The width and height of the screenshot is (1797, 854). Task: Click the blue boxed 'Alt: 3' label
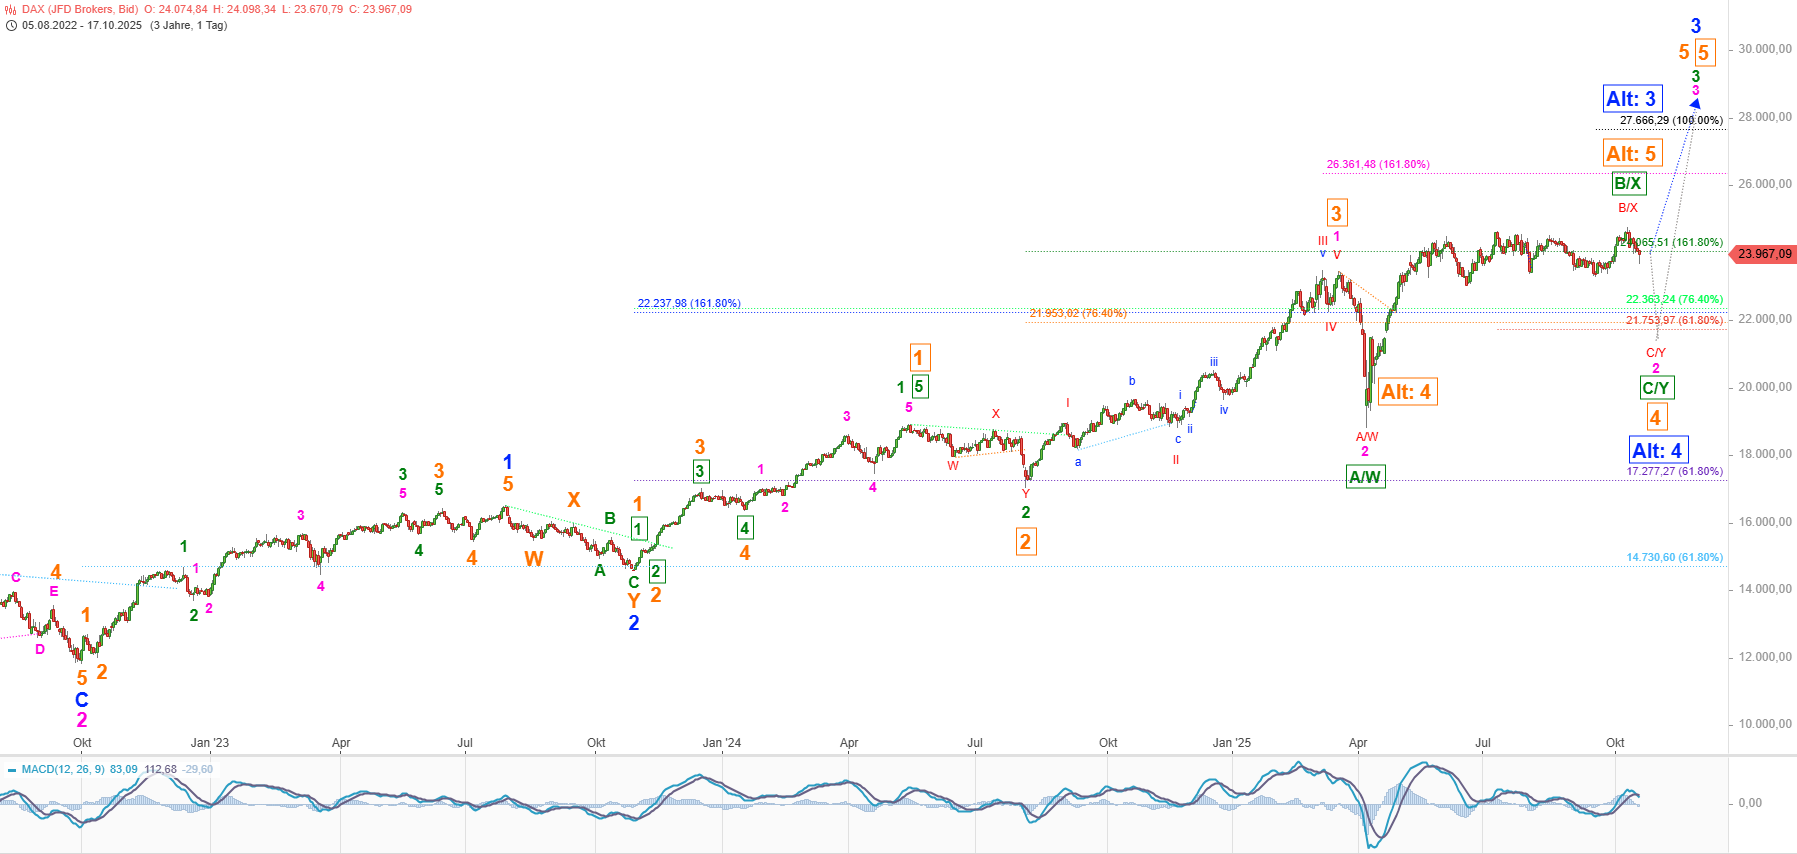(x=1631, y=98)
